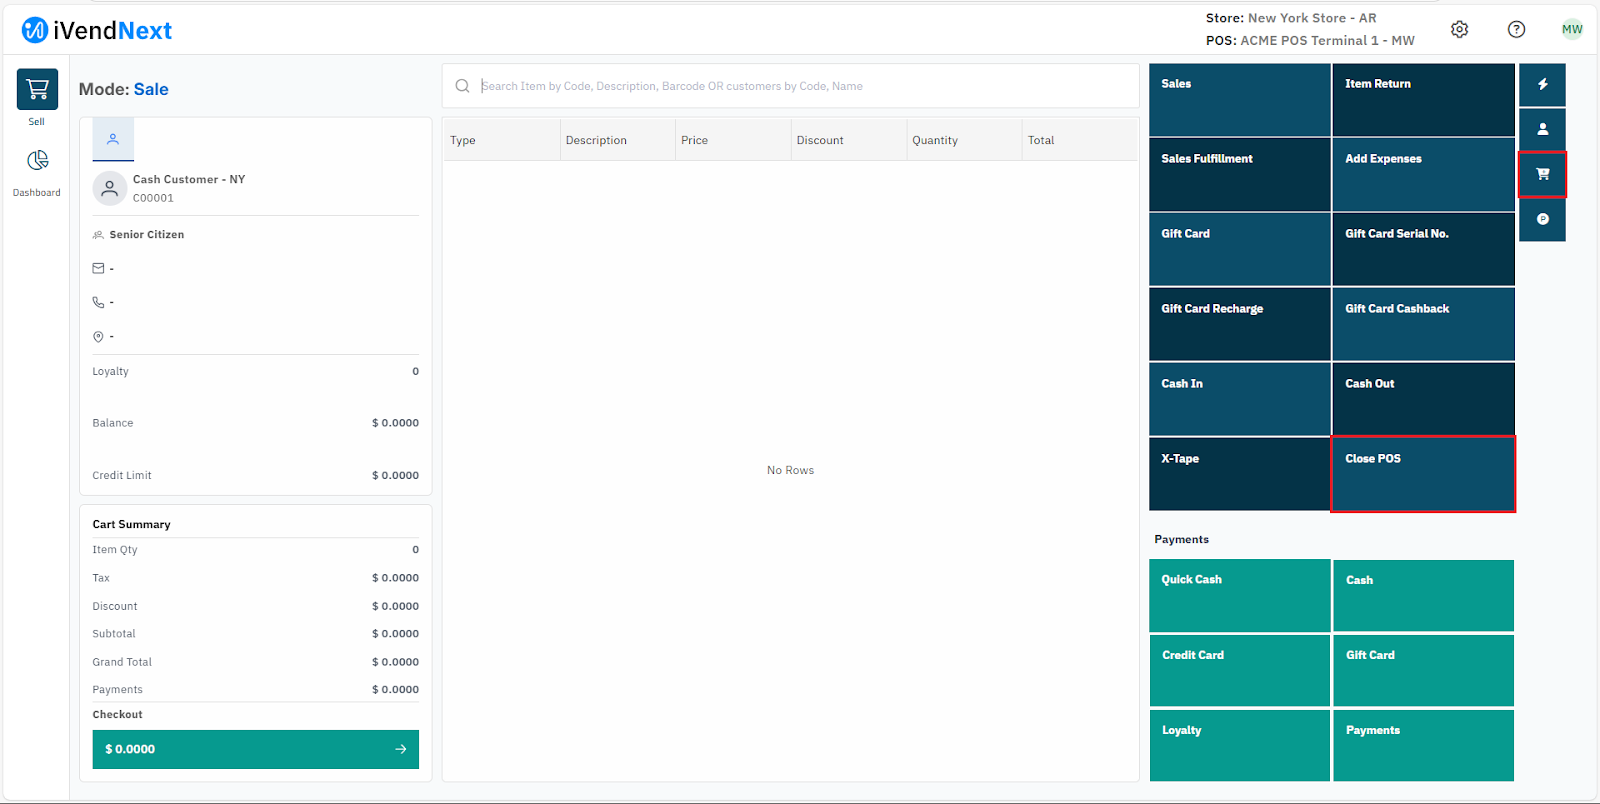Click the Type column header
This screenshot has height=804, width=1600.
pos(502,140)
